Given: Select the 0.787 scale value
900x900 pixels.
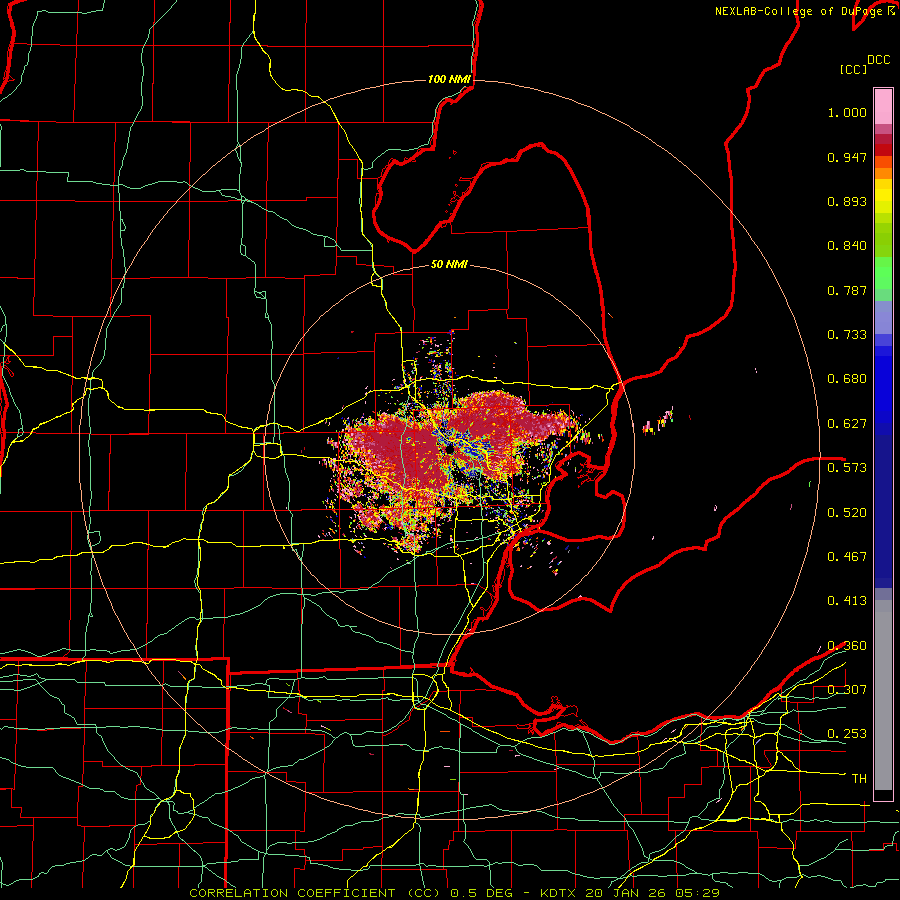Looking at the screenshot, I should point(847,290).
